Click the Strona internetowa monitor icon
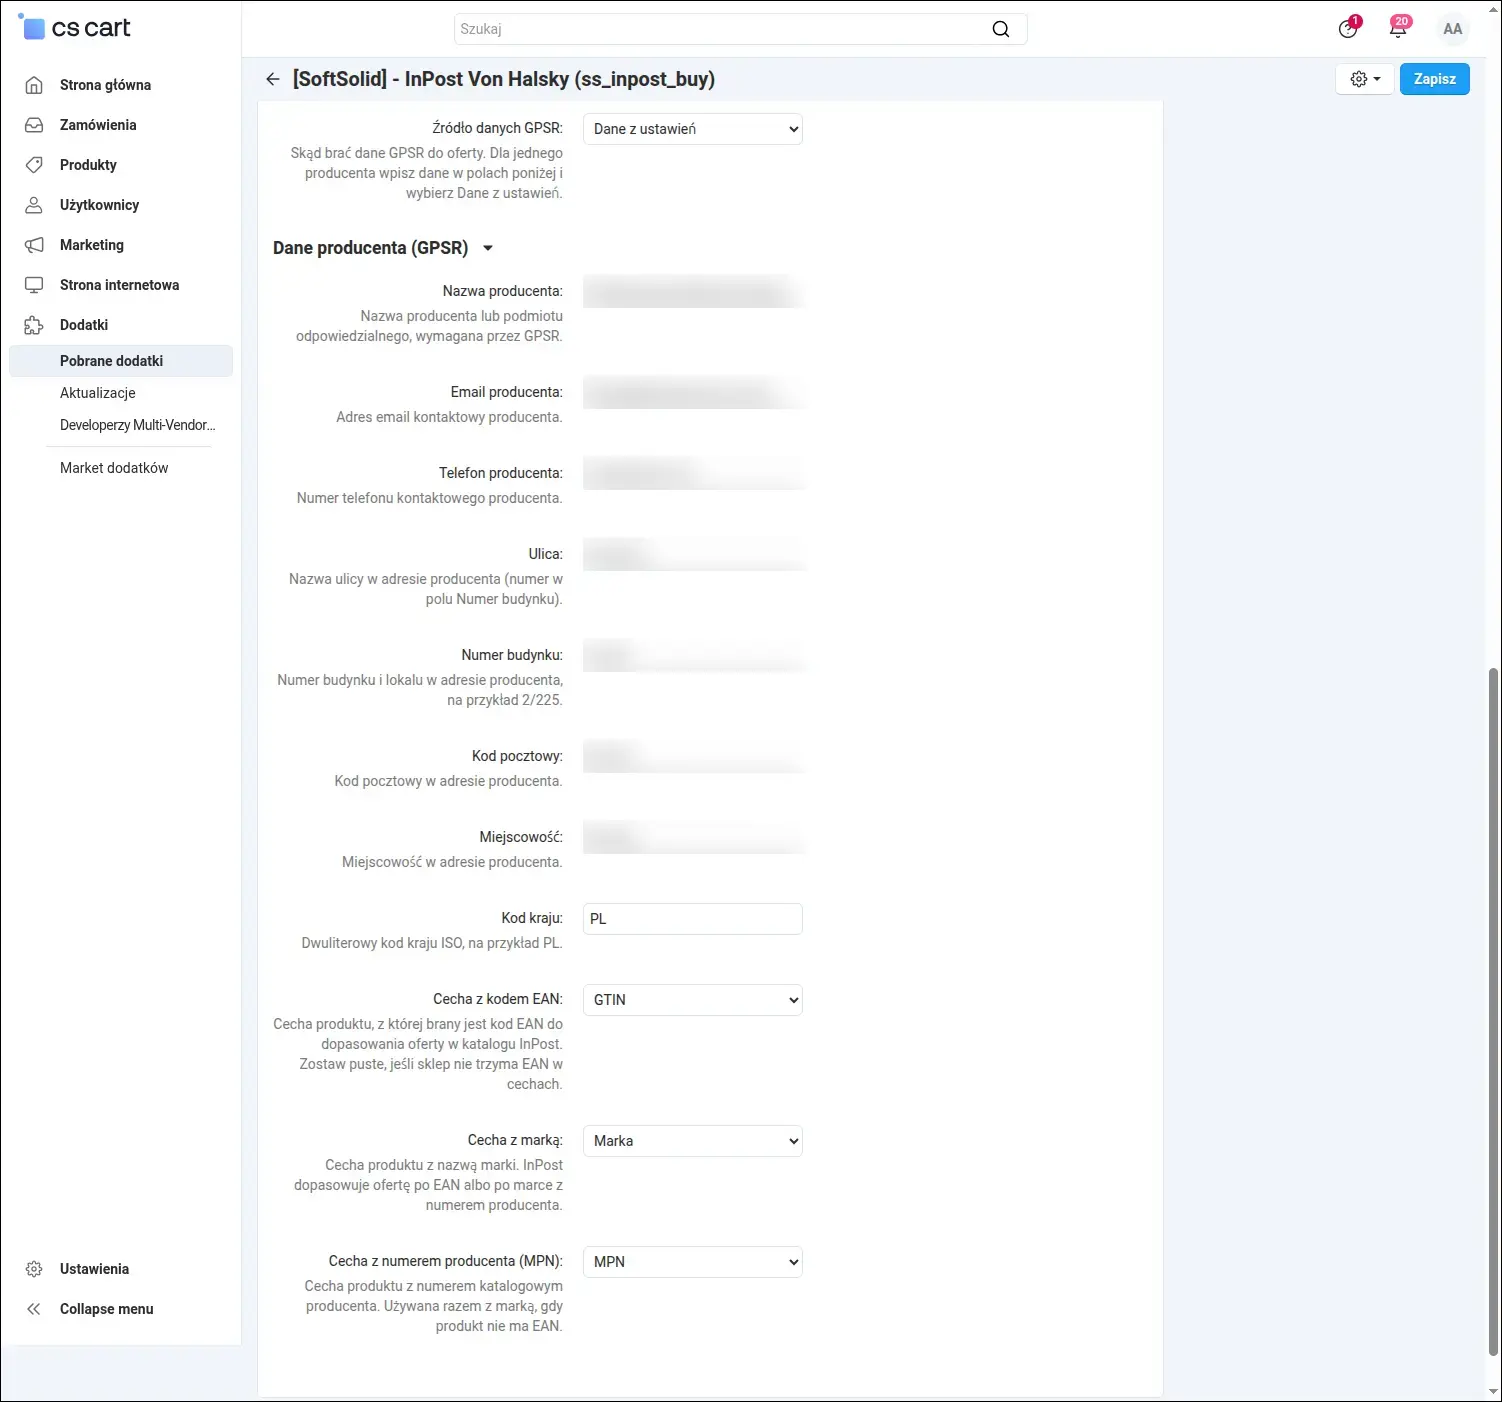Screen dimensions: 1502x1402 (34, 285)
